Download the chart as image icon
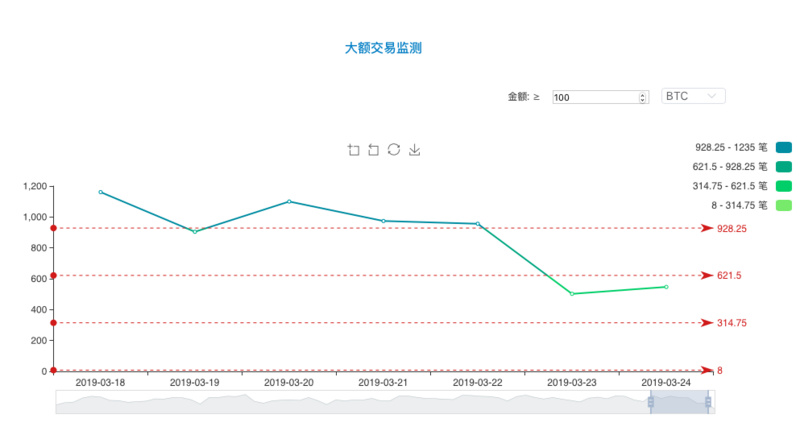This screenshot has width=800, height=431. point(415,149)
